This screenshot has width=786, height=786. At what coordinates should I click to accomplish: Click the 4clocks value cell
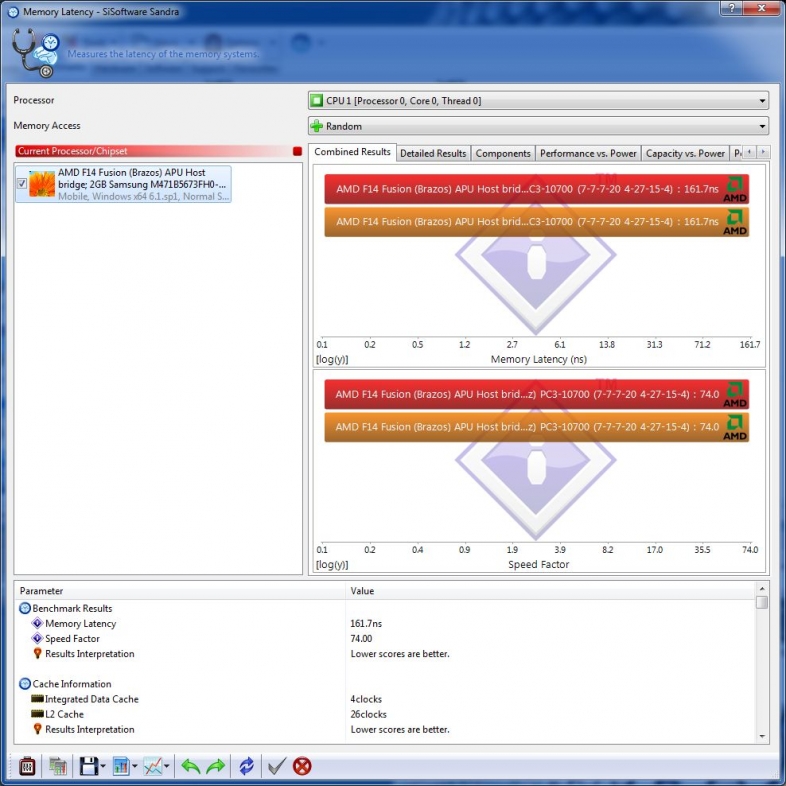point(366,699)
